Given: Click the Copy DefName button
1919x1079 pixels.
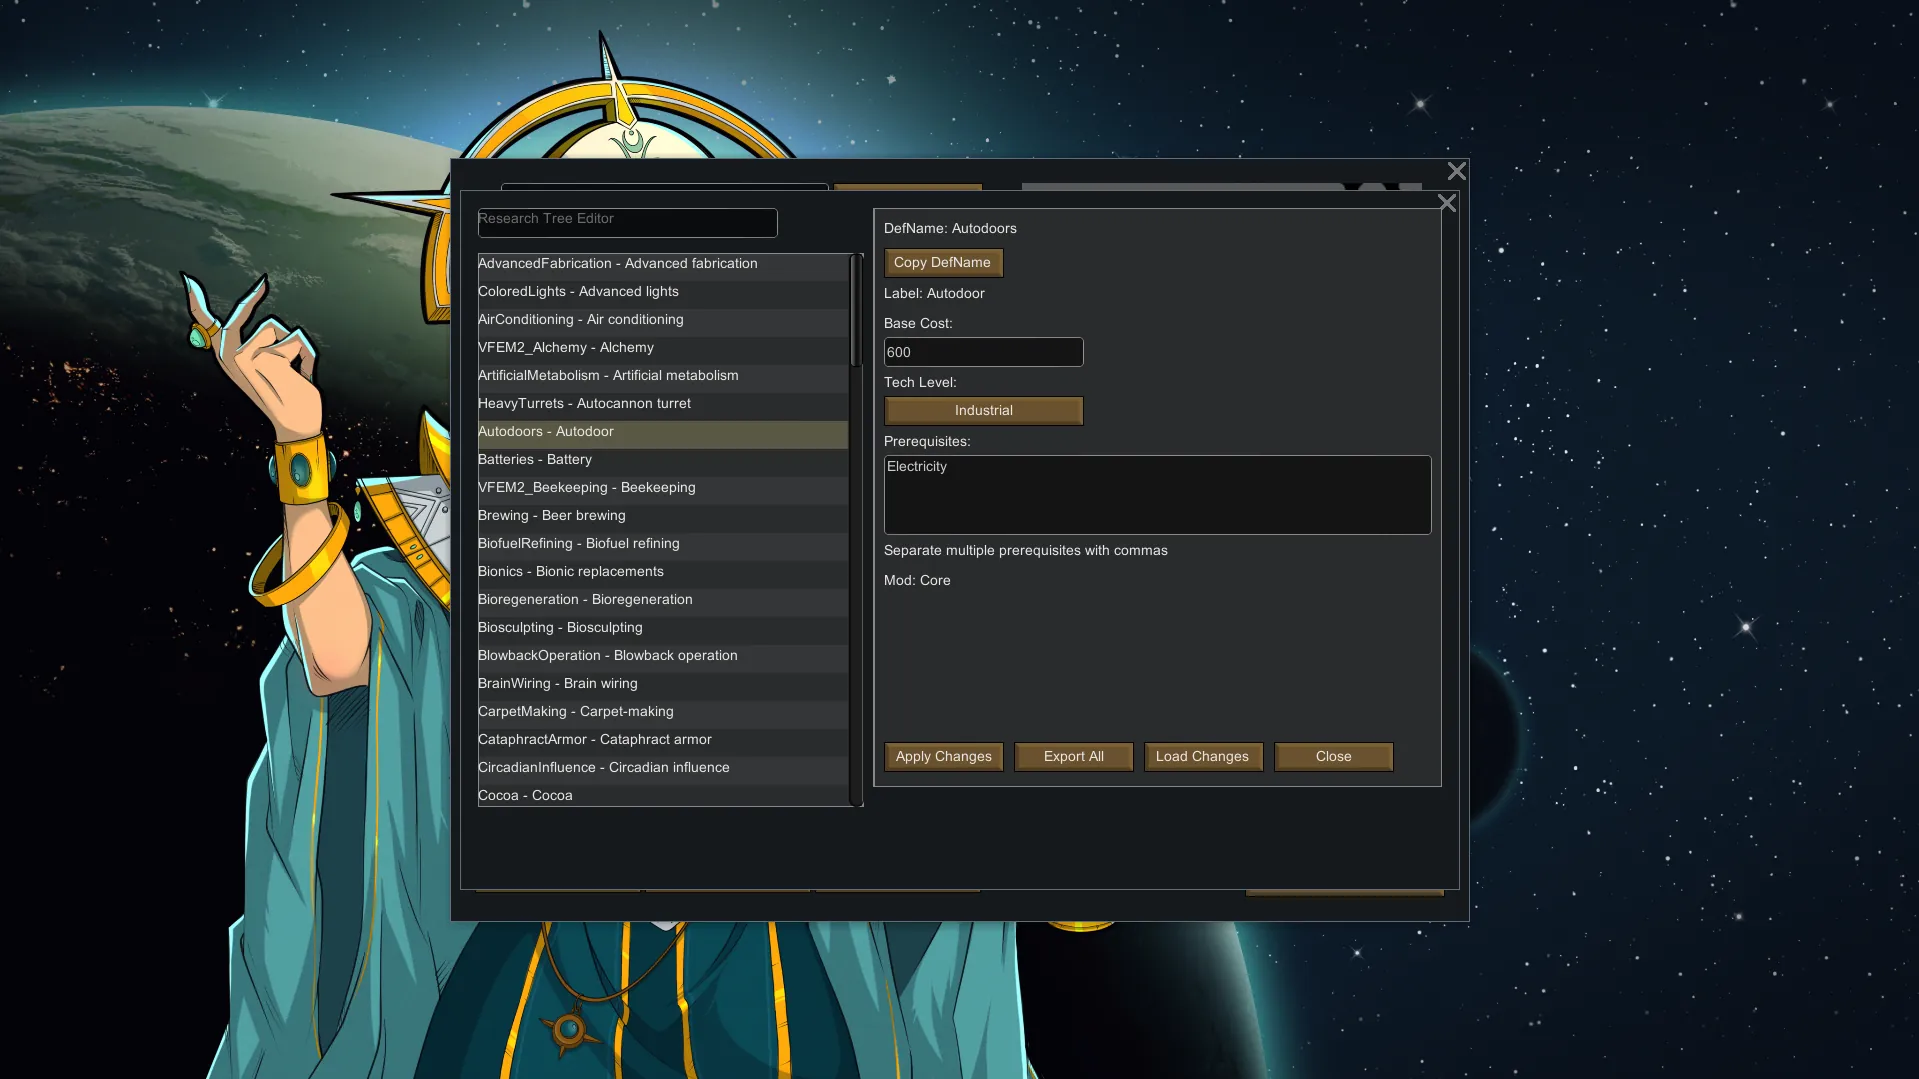Looking at the screenshot, I should 942,263.
